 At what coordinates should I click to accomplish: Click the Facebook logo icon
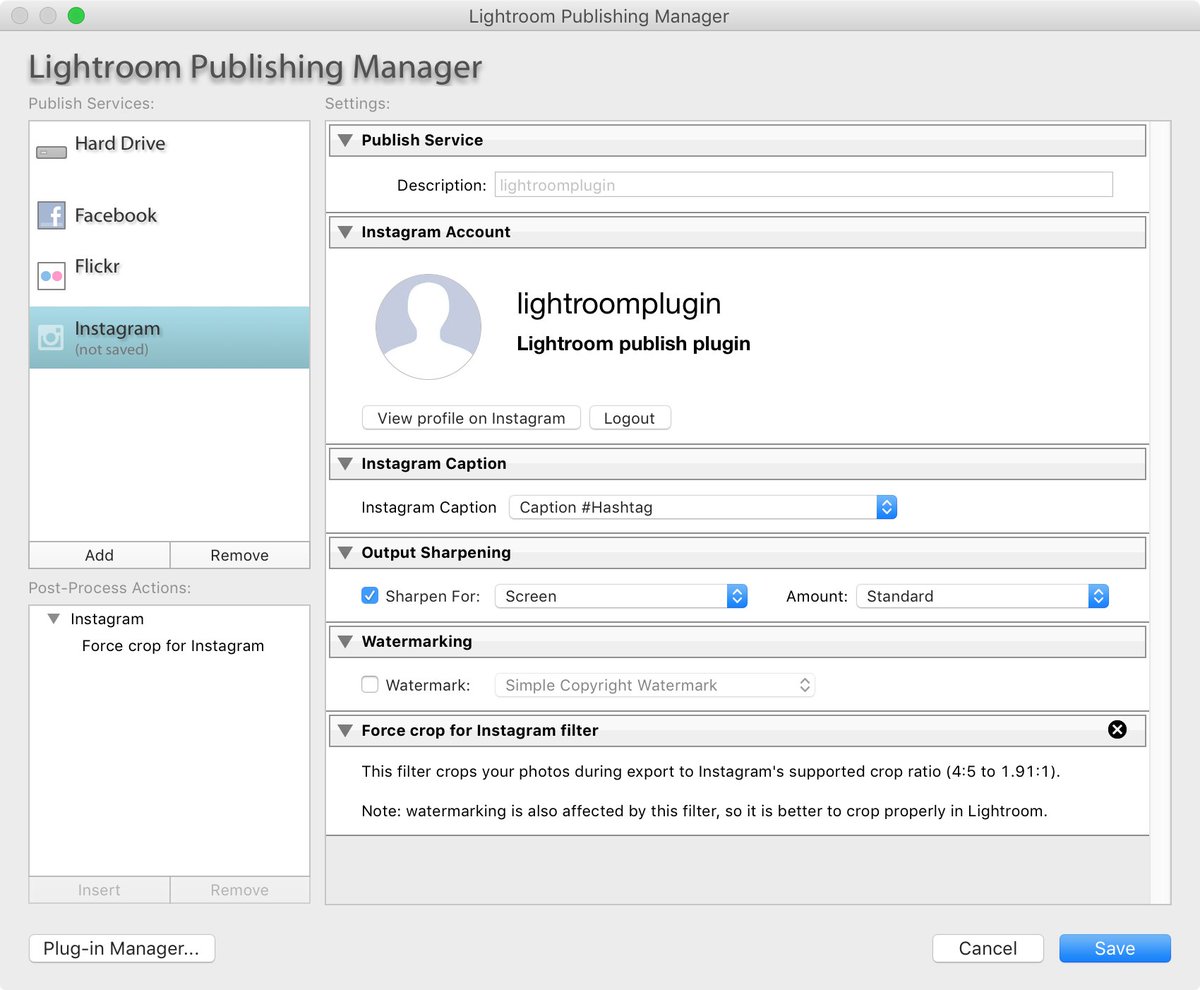coord(51,215)
